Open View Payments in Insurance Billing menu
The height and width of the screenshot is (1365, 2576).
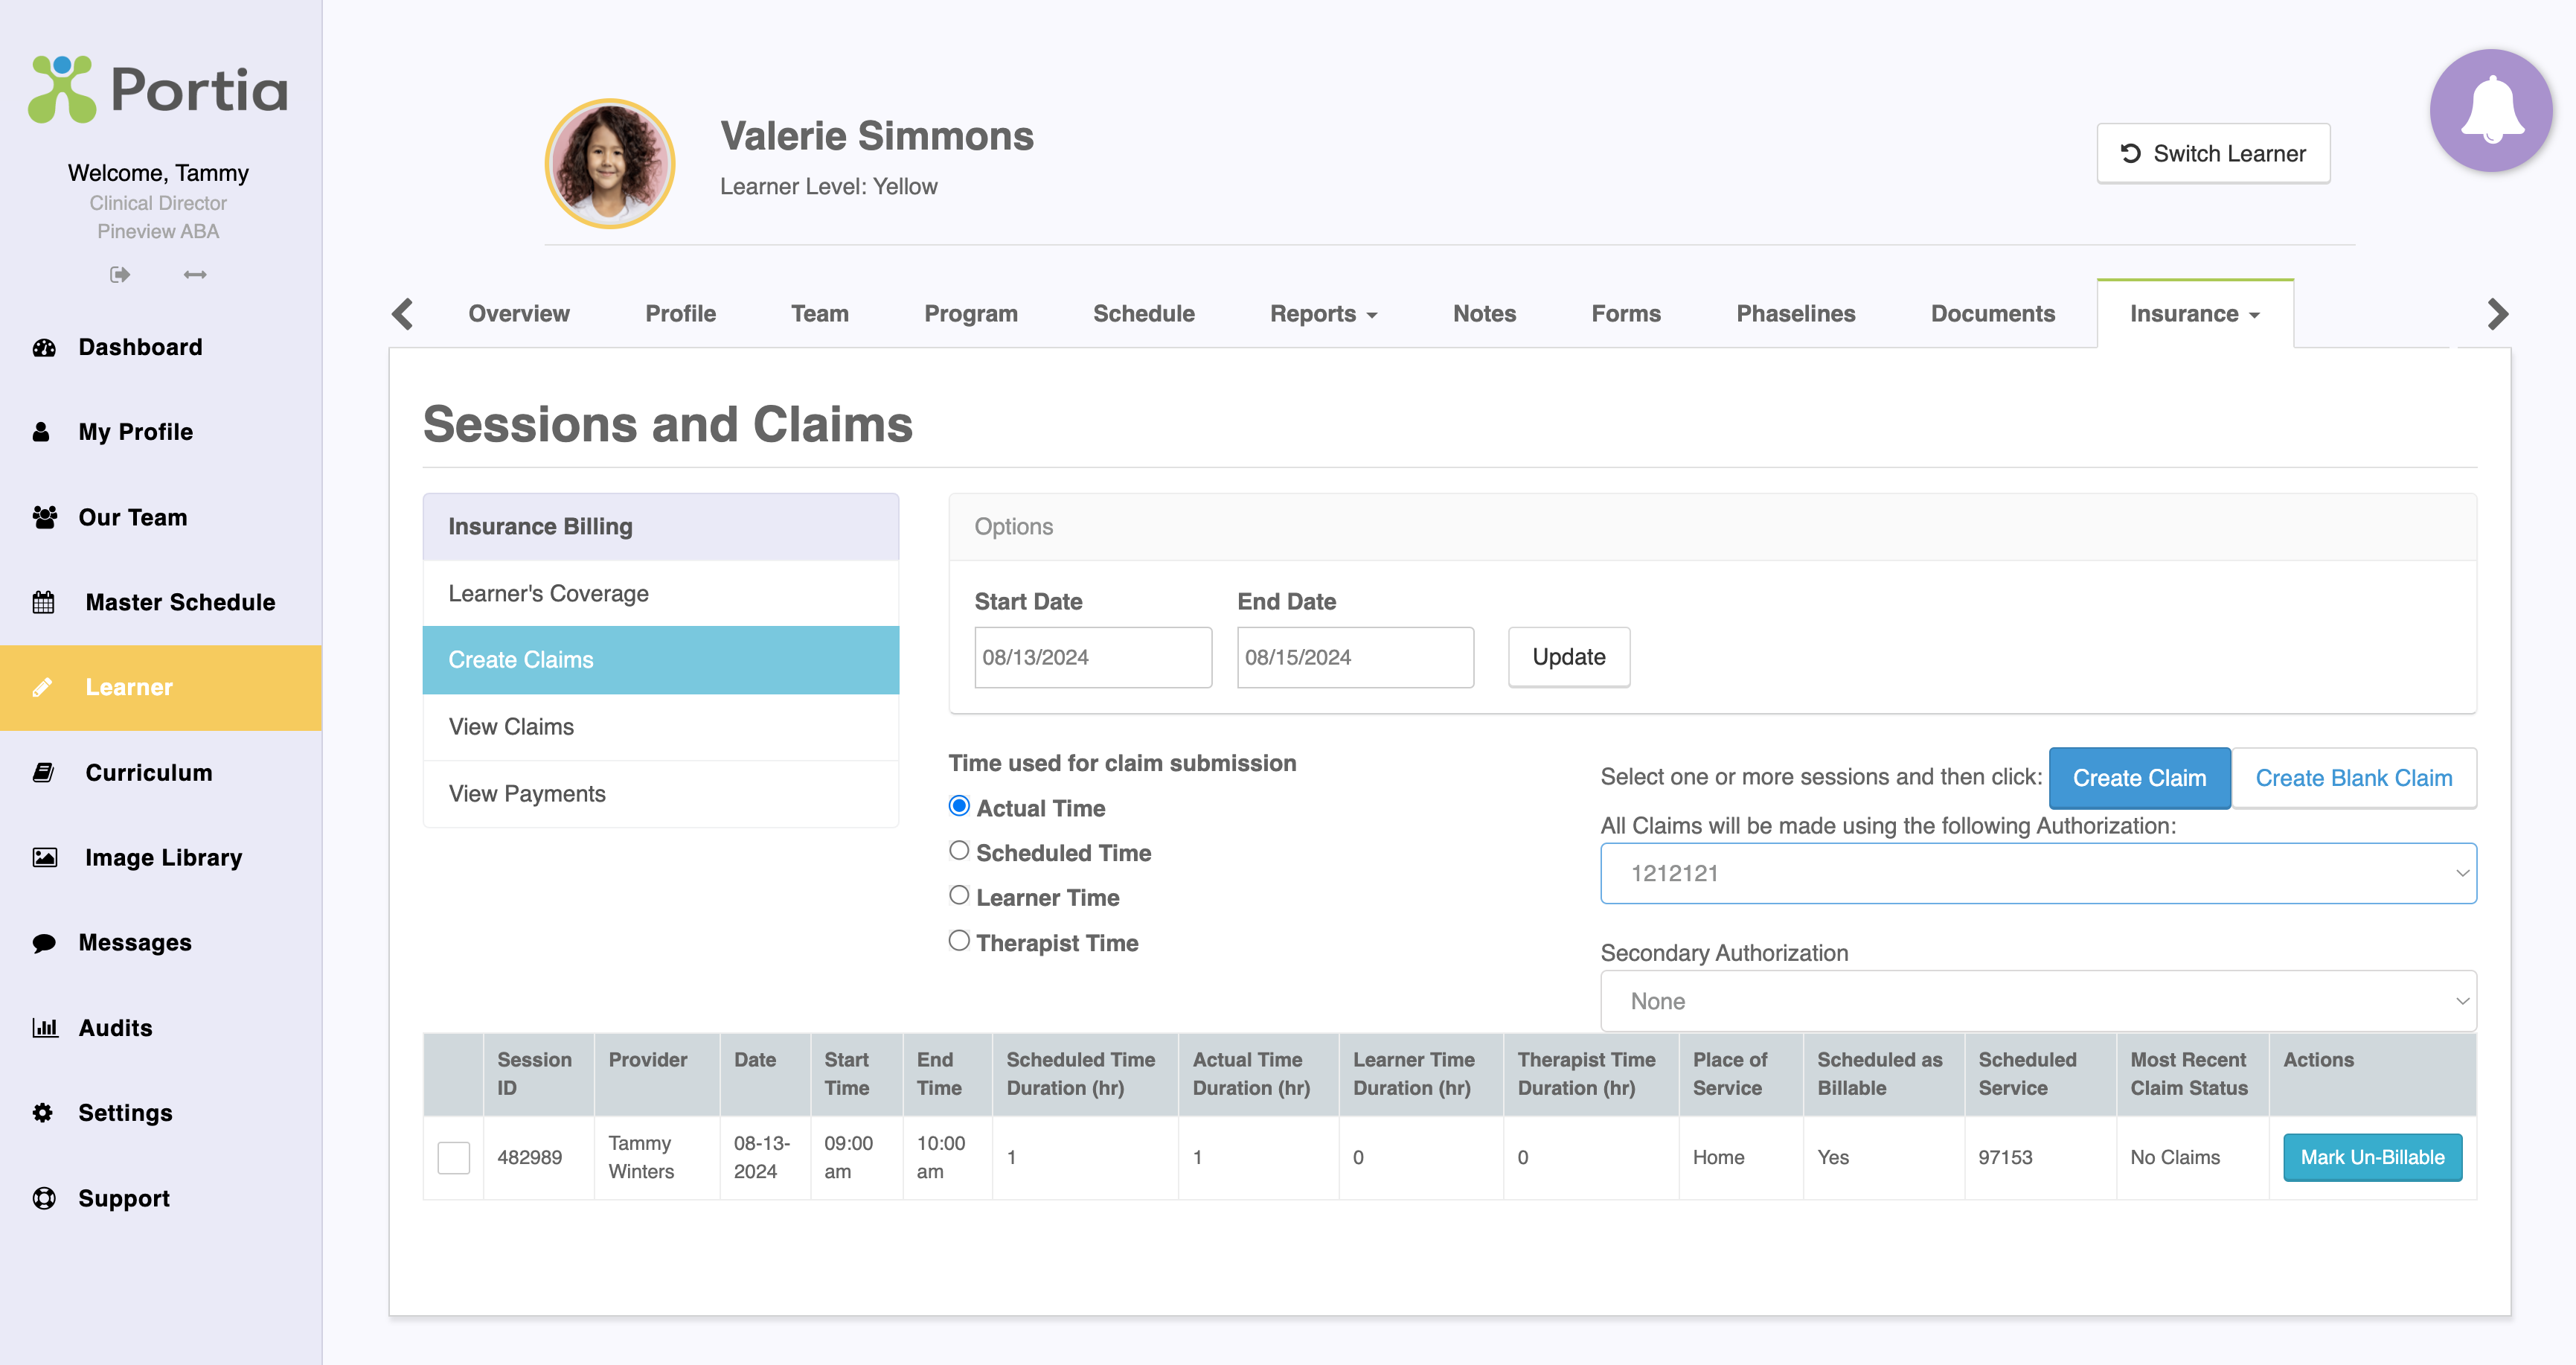click(x=527, y=793)
